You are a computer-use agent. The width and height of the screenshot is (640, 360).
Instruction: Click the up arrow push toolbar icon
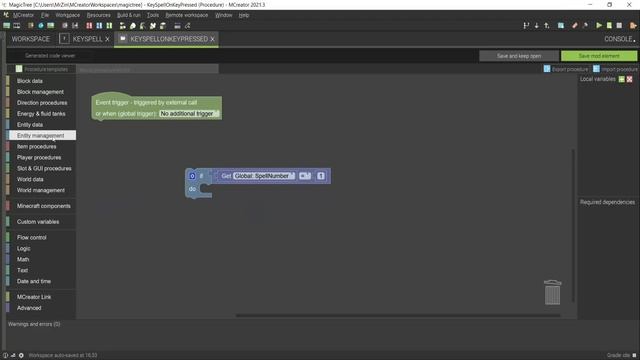coord(547,25)
